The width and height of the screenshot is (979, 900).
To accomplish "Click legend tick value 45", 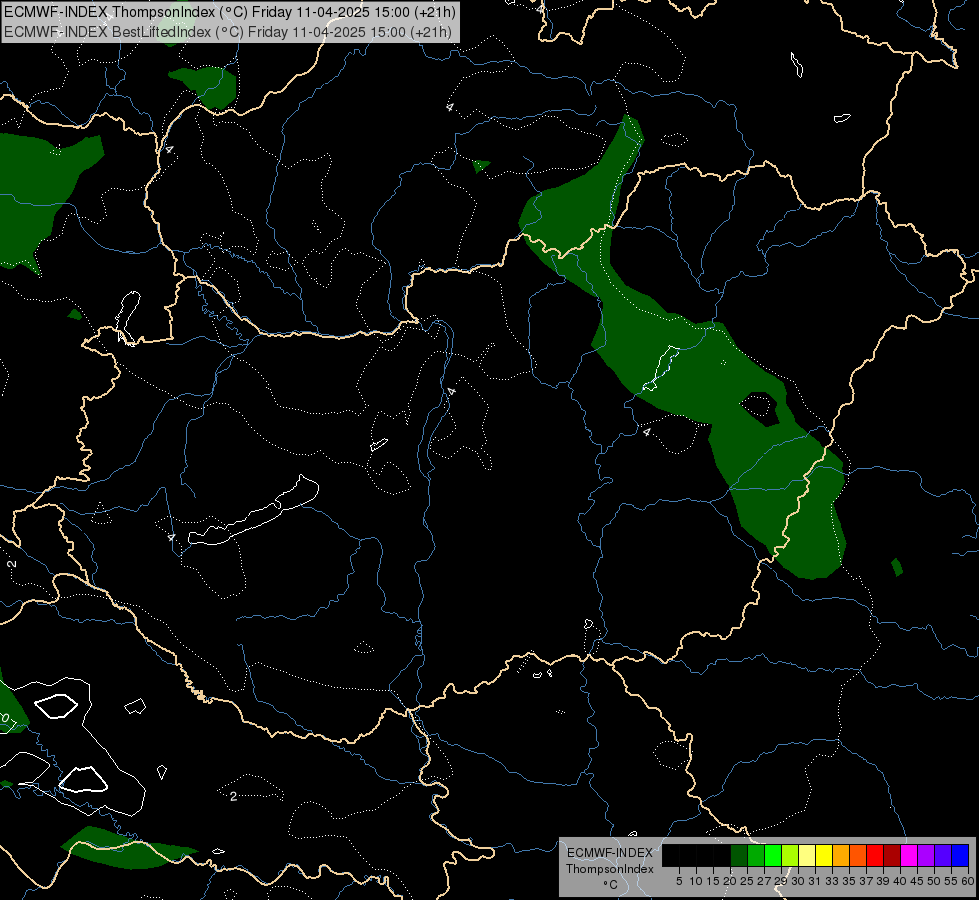I will coord(917,881).
